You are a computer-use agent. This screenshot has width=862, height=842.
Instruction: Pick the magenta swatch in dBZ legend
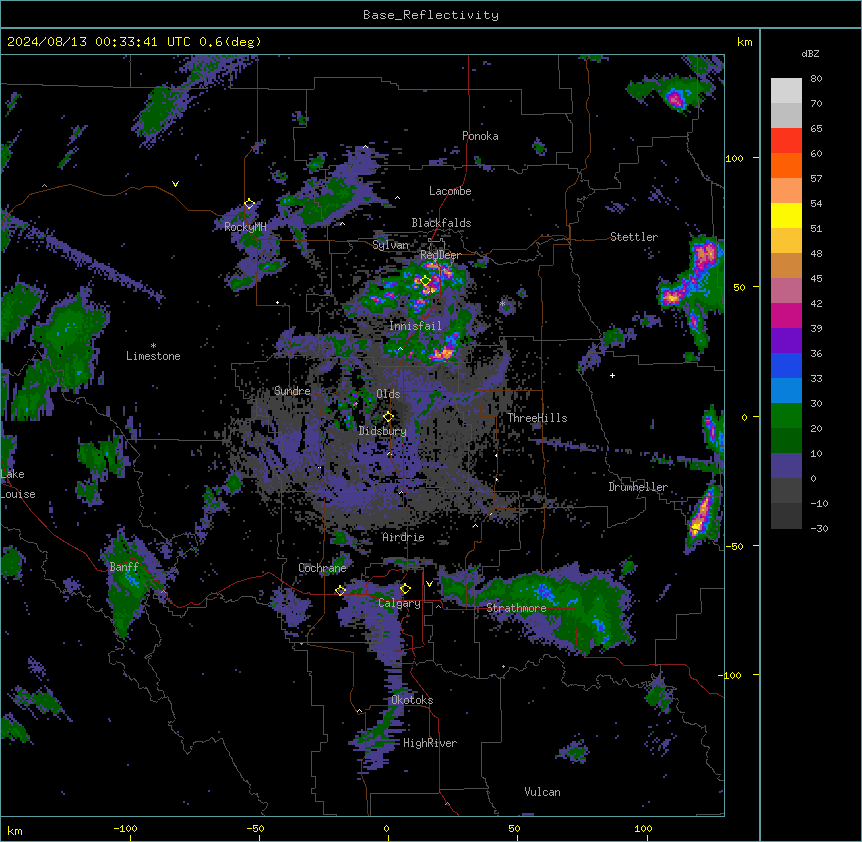(786, 315)
